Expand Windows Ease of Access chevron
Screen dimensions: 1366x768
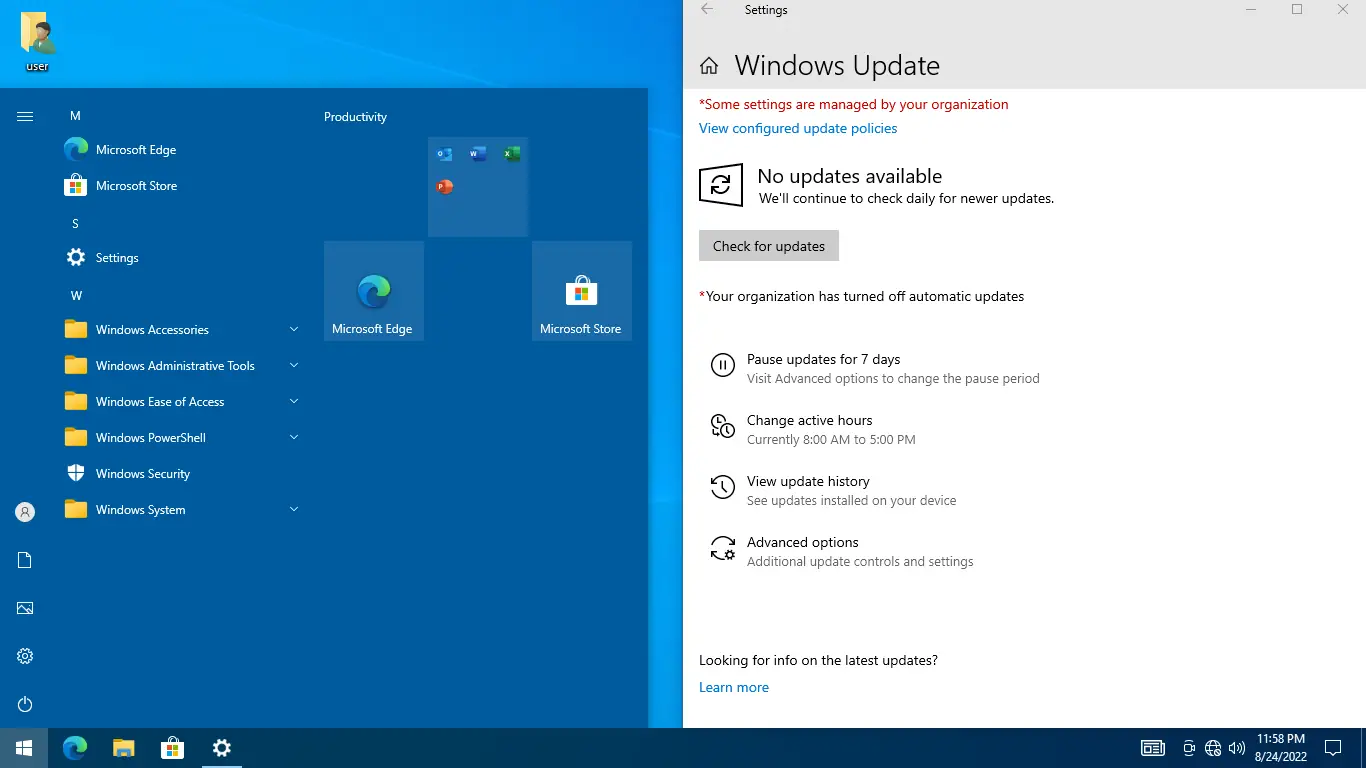tap(294, 401)
